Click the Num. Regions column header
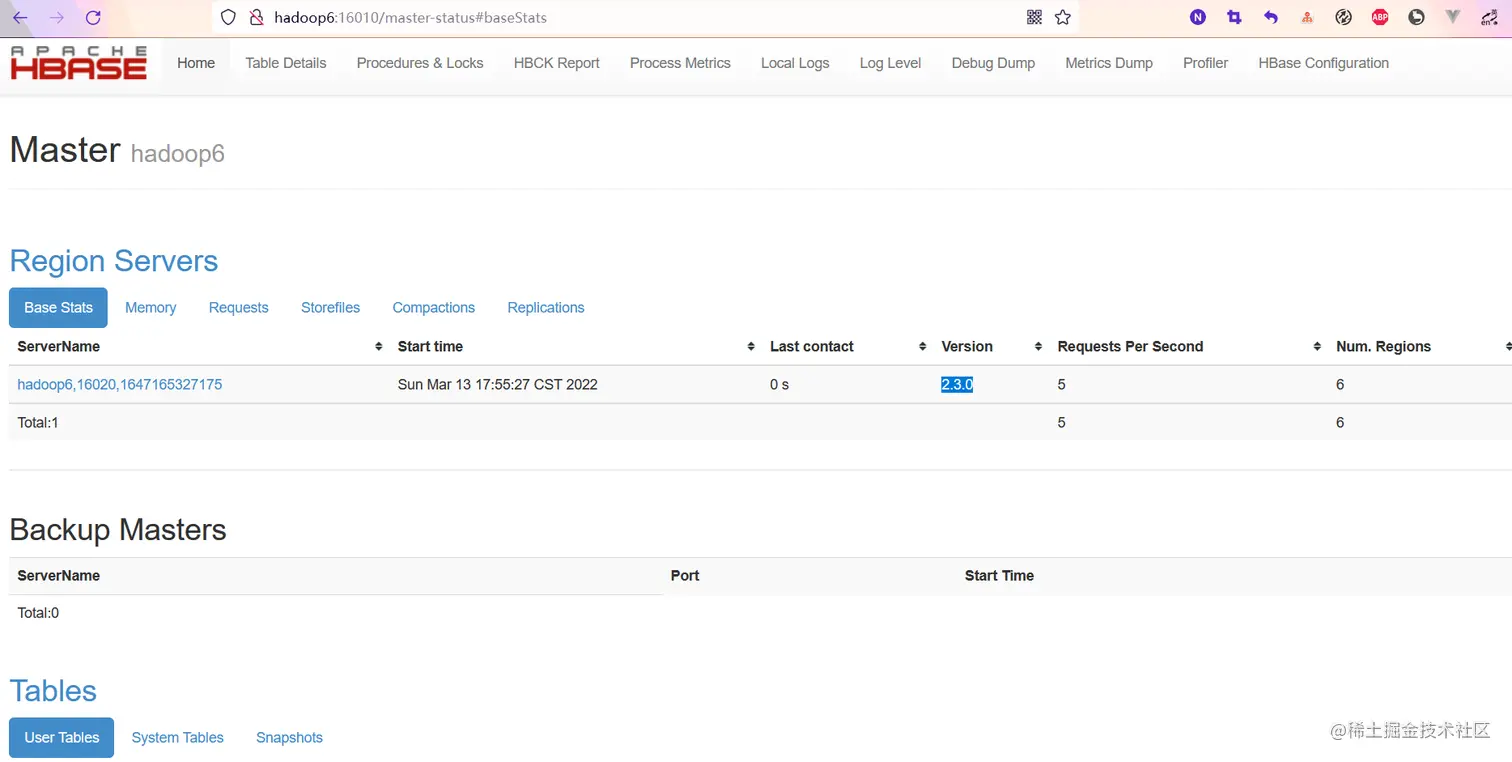 click(x=1384, y=346)
